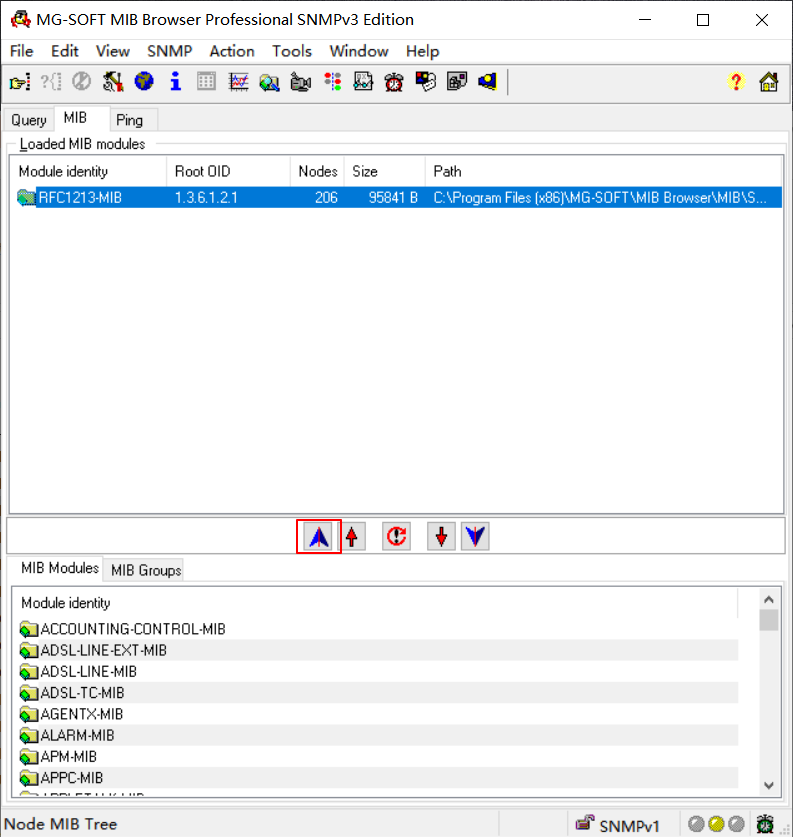The width and height of the screenshot is (793, 837).
Task: Click the single red up-arrow load button
Action: (x=352, y=536)
